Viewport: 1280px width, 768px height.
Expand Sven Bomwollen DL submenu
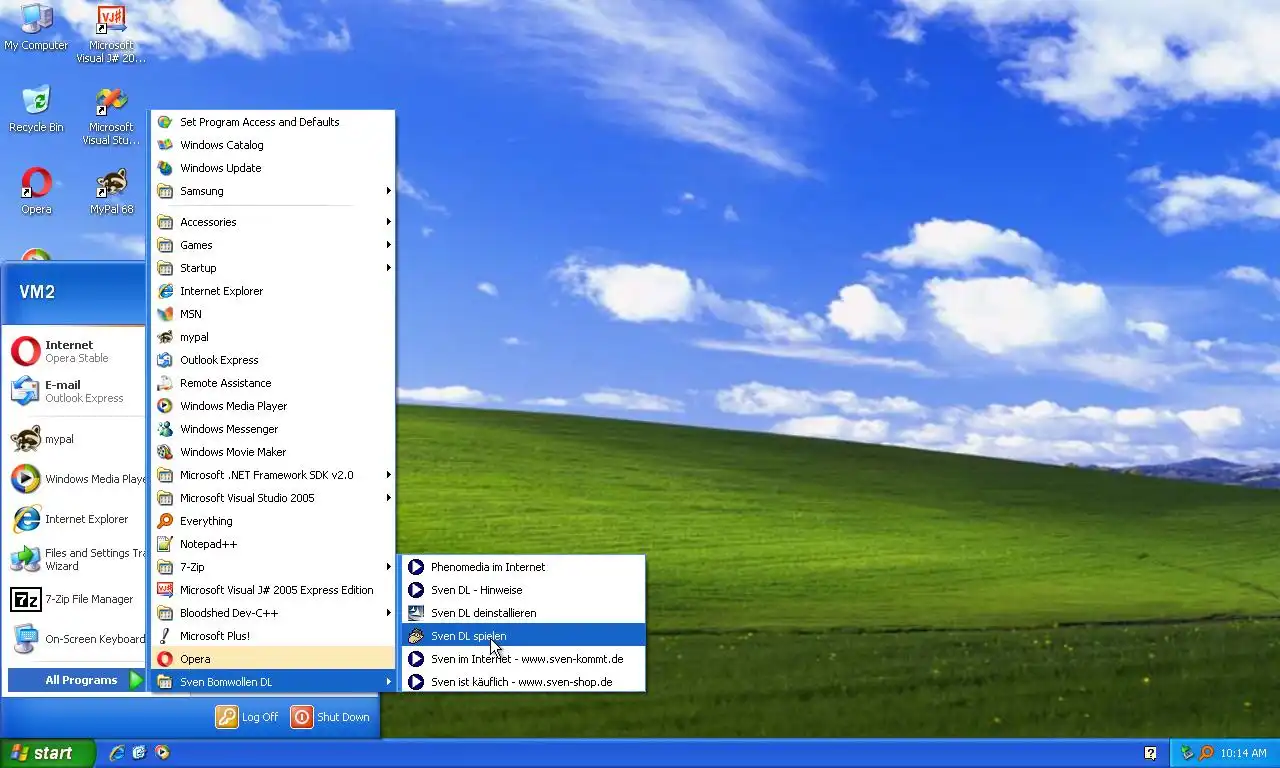point(273,682)
